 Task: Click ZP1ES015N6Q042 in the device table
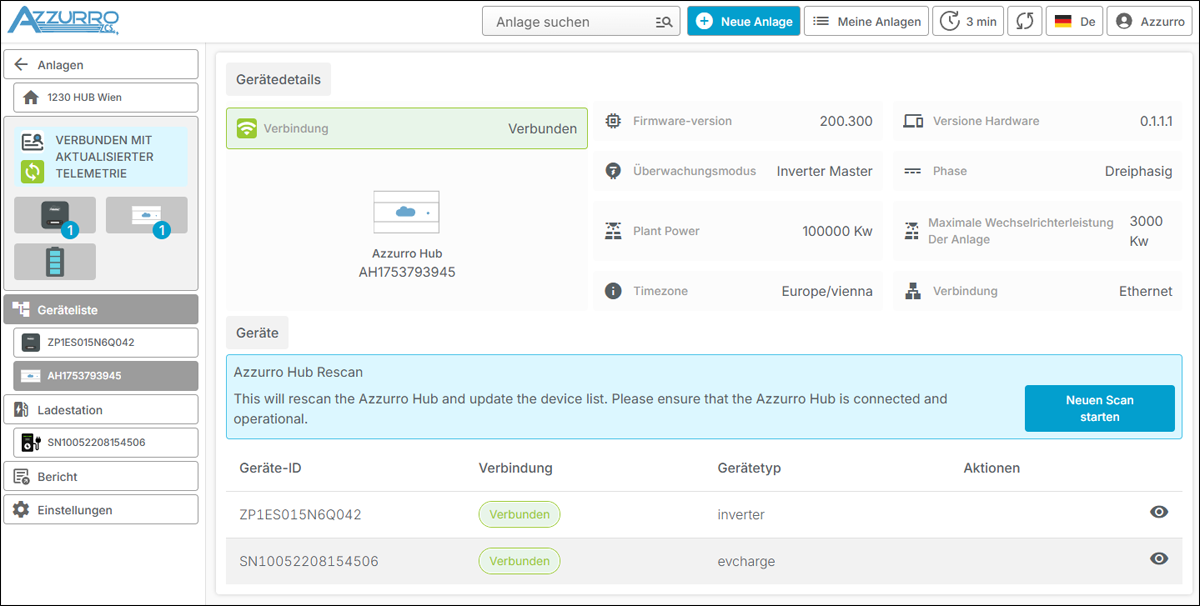click(x=300, y=515)
